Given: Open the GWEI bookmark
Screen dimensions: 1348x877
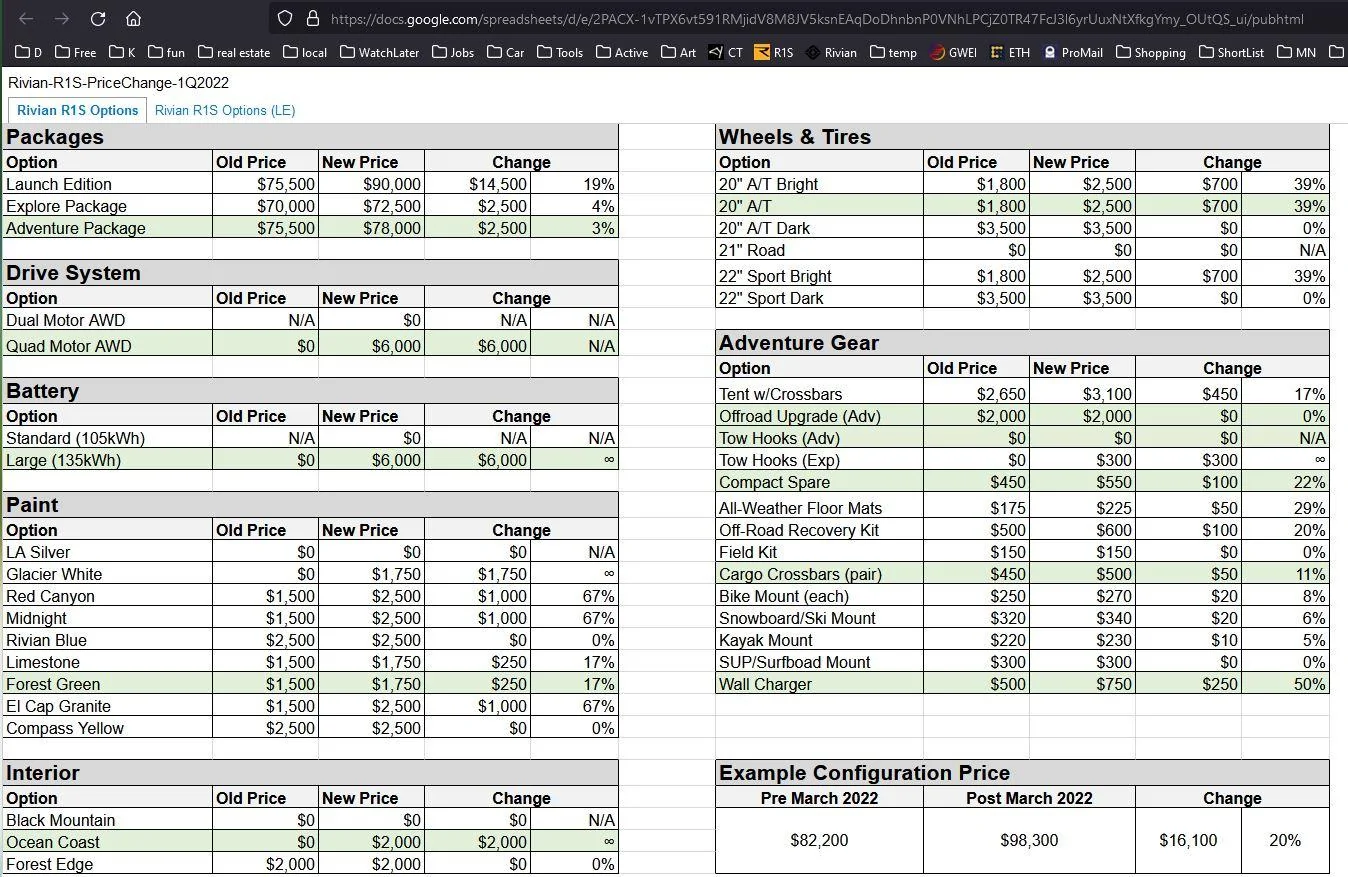Looking at the screenshot, I should click(x=953, y=52).
